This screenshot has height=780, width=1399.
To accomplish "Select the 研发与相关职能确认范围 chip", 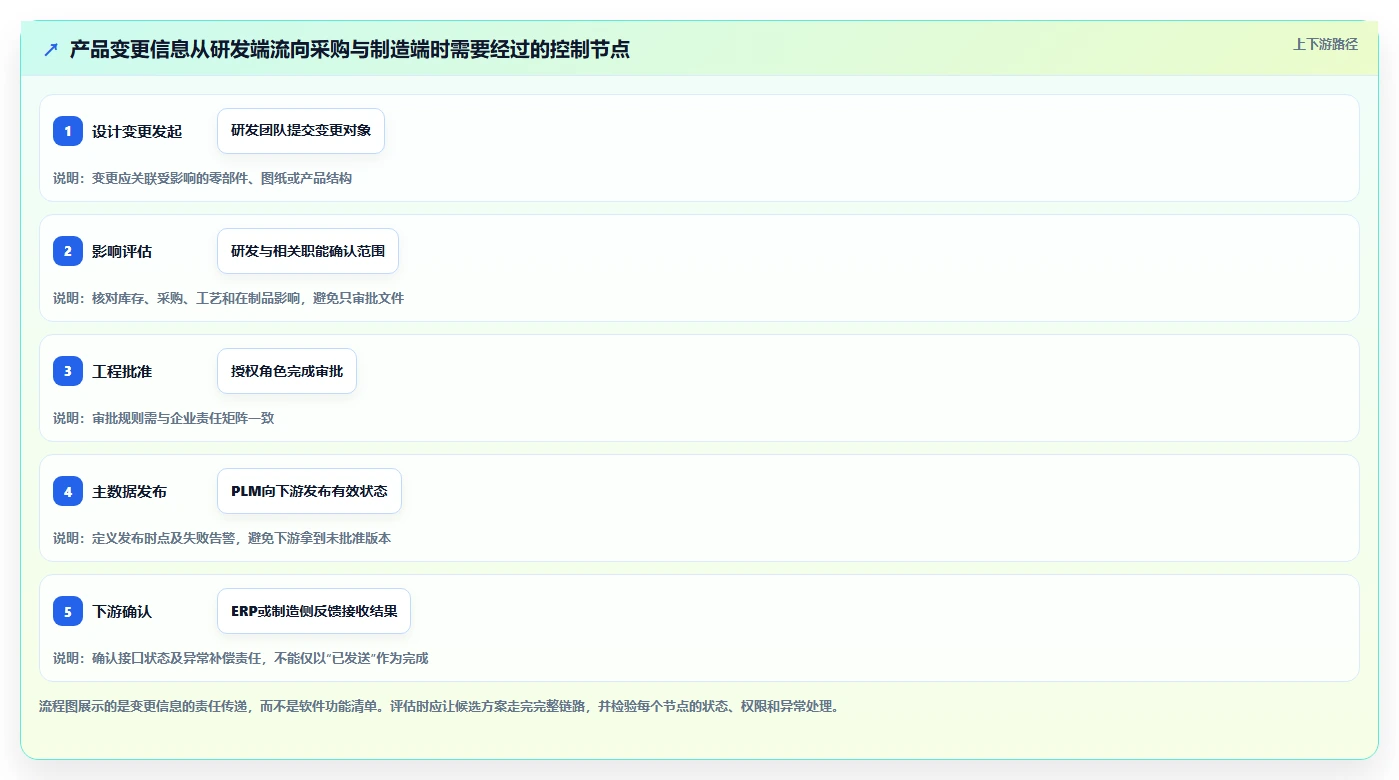I will (x=308, y=251).
